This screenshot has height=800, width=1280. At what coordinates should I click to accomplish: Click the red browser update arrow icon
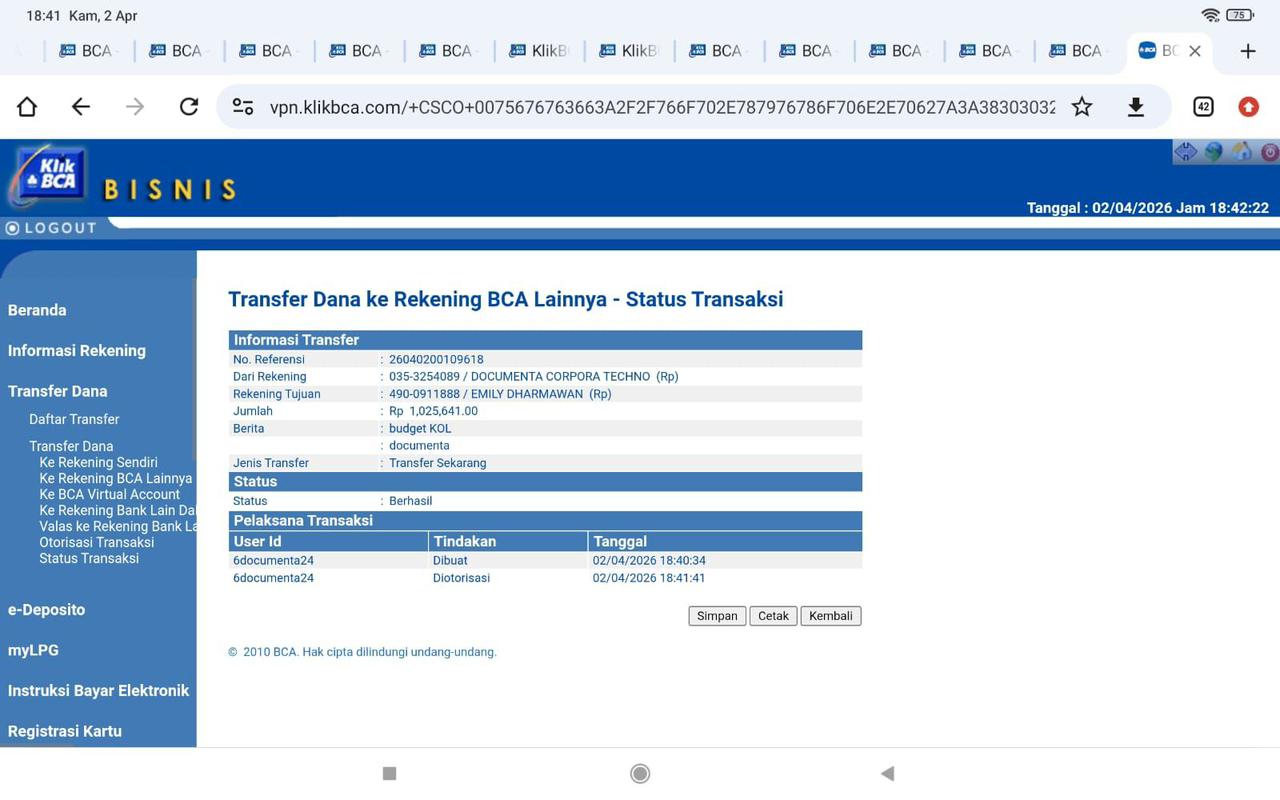coord(1248,107)
